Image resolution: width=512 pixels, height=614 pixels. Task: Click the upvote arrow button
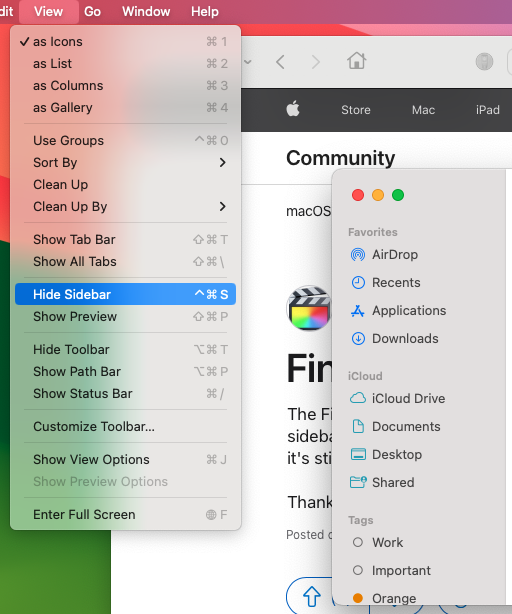coord(312,596)
